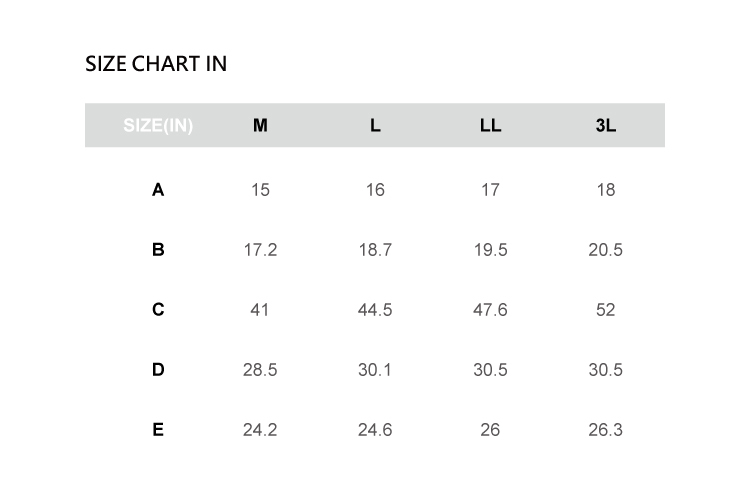Select the M column header
The height and width of the screenshot is (500, 750).
(x=260, y=126)
